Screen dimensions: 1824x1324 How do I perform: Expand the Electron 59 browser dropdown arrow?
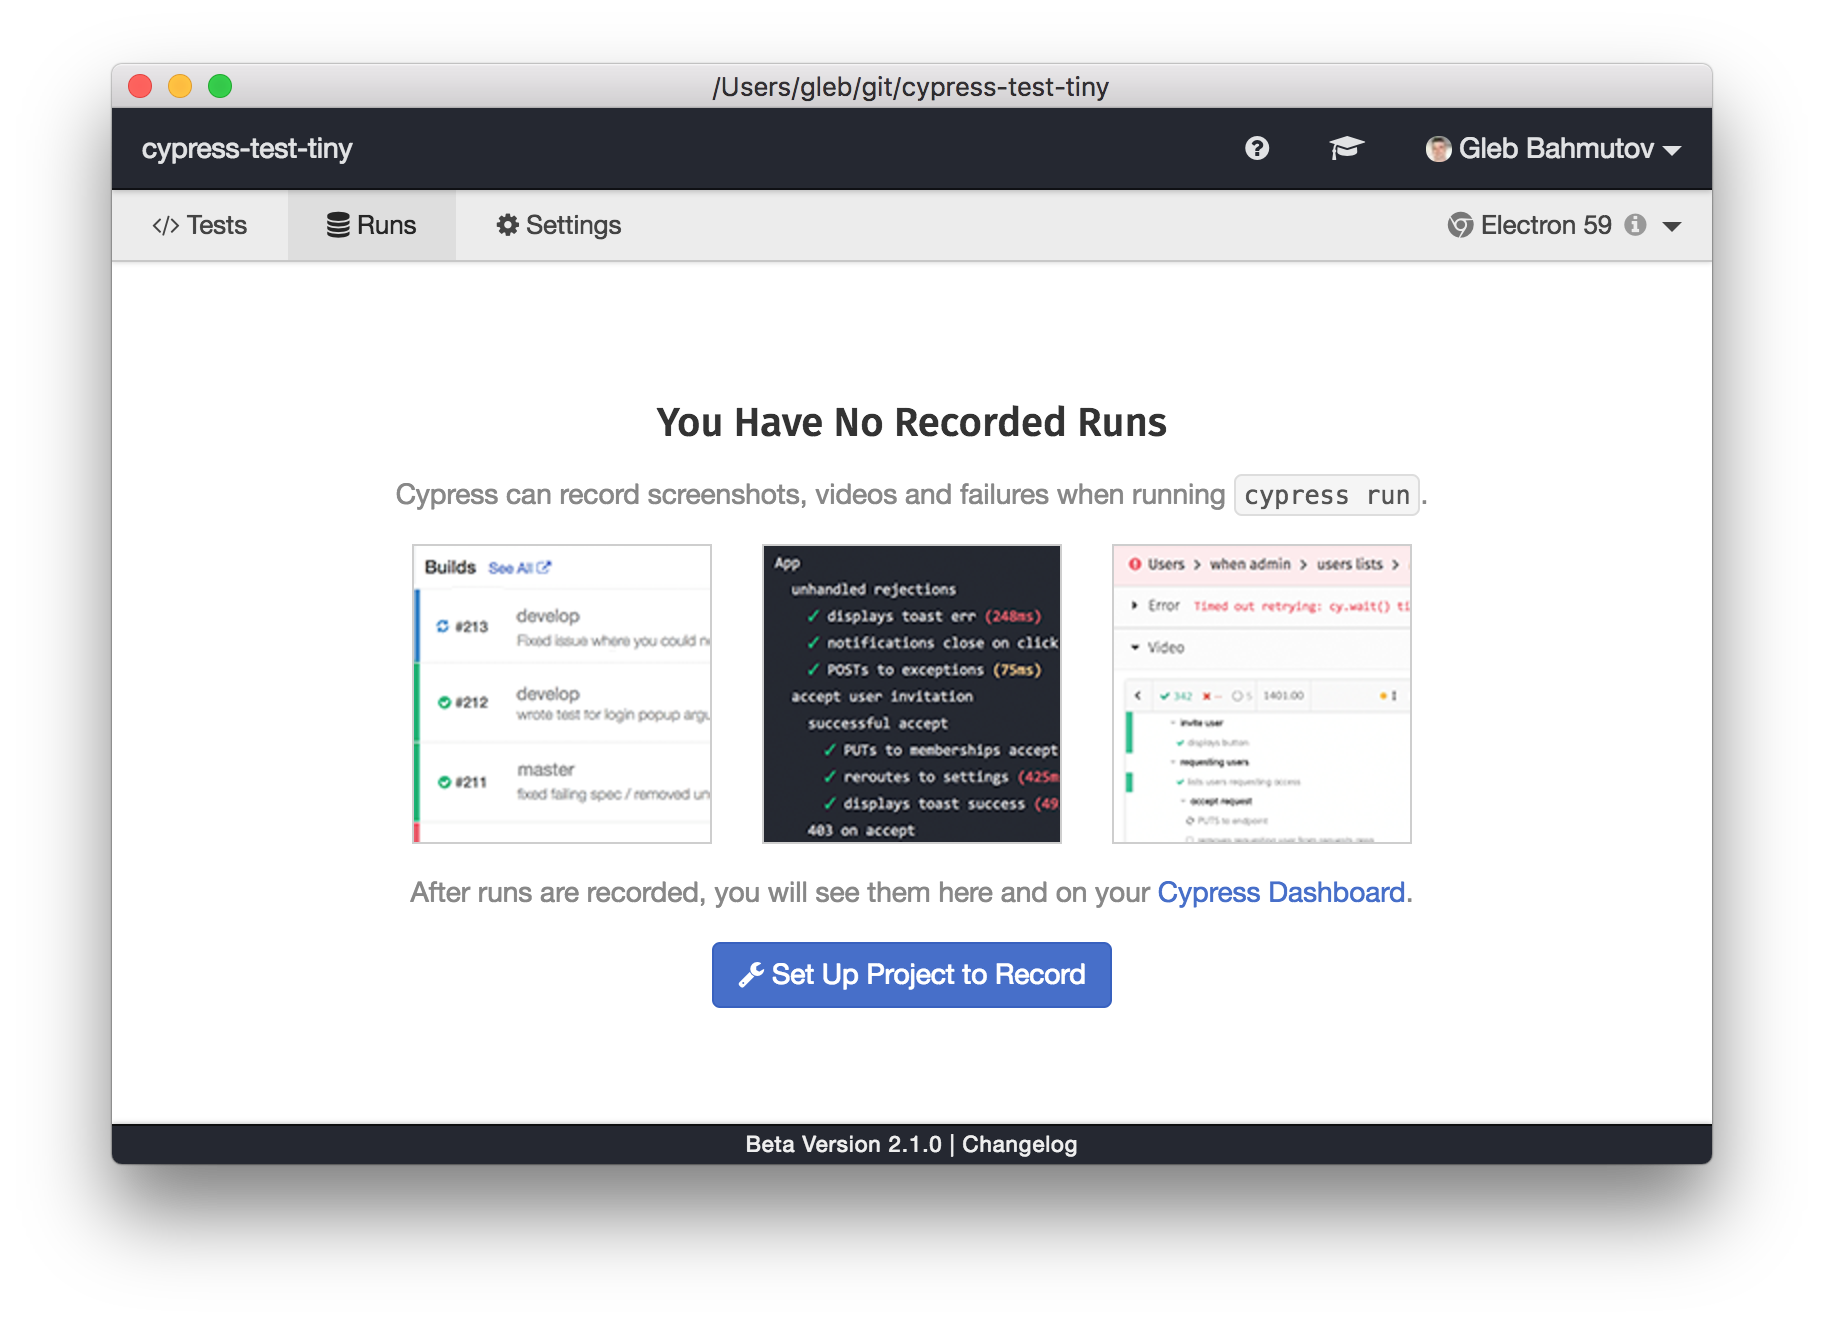coord(1671,226)
